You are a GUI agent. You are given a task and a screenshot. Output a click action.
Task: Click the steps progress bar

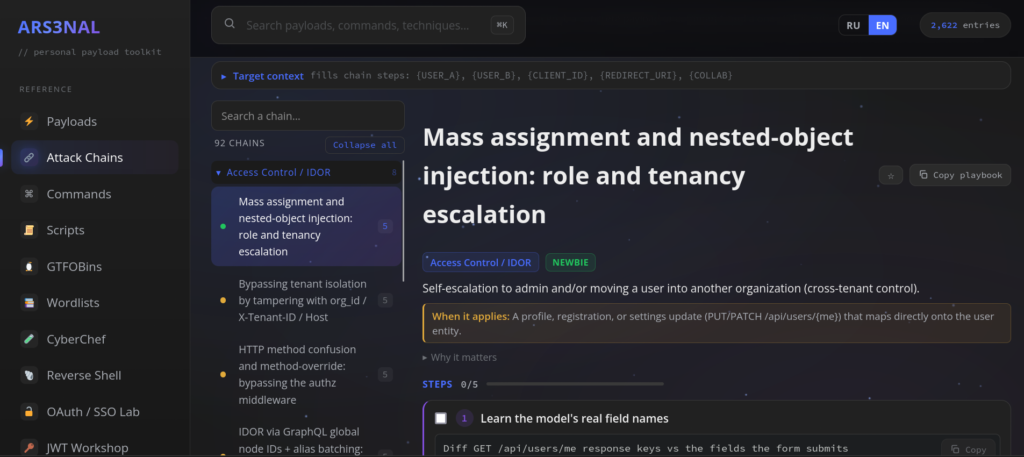(x=575, y=384)
